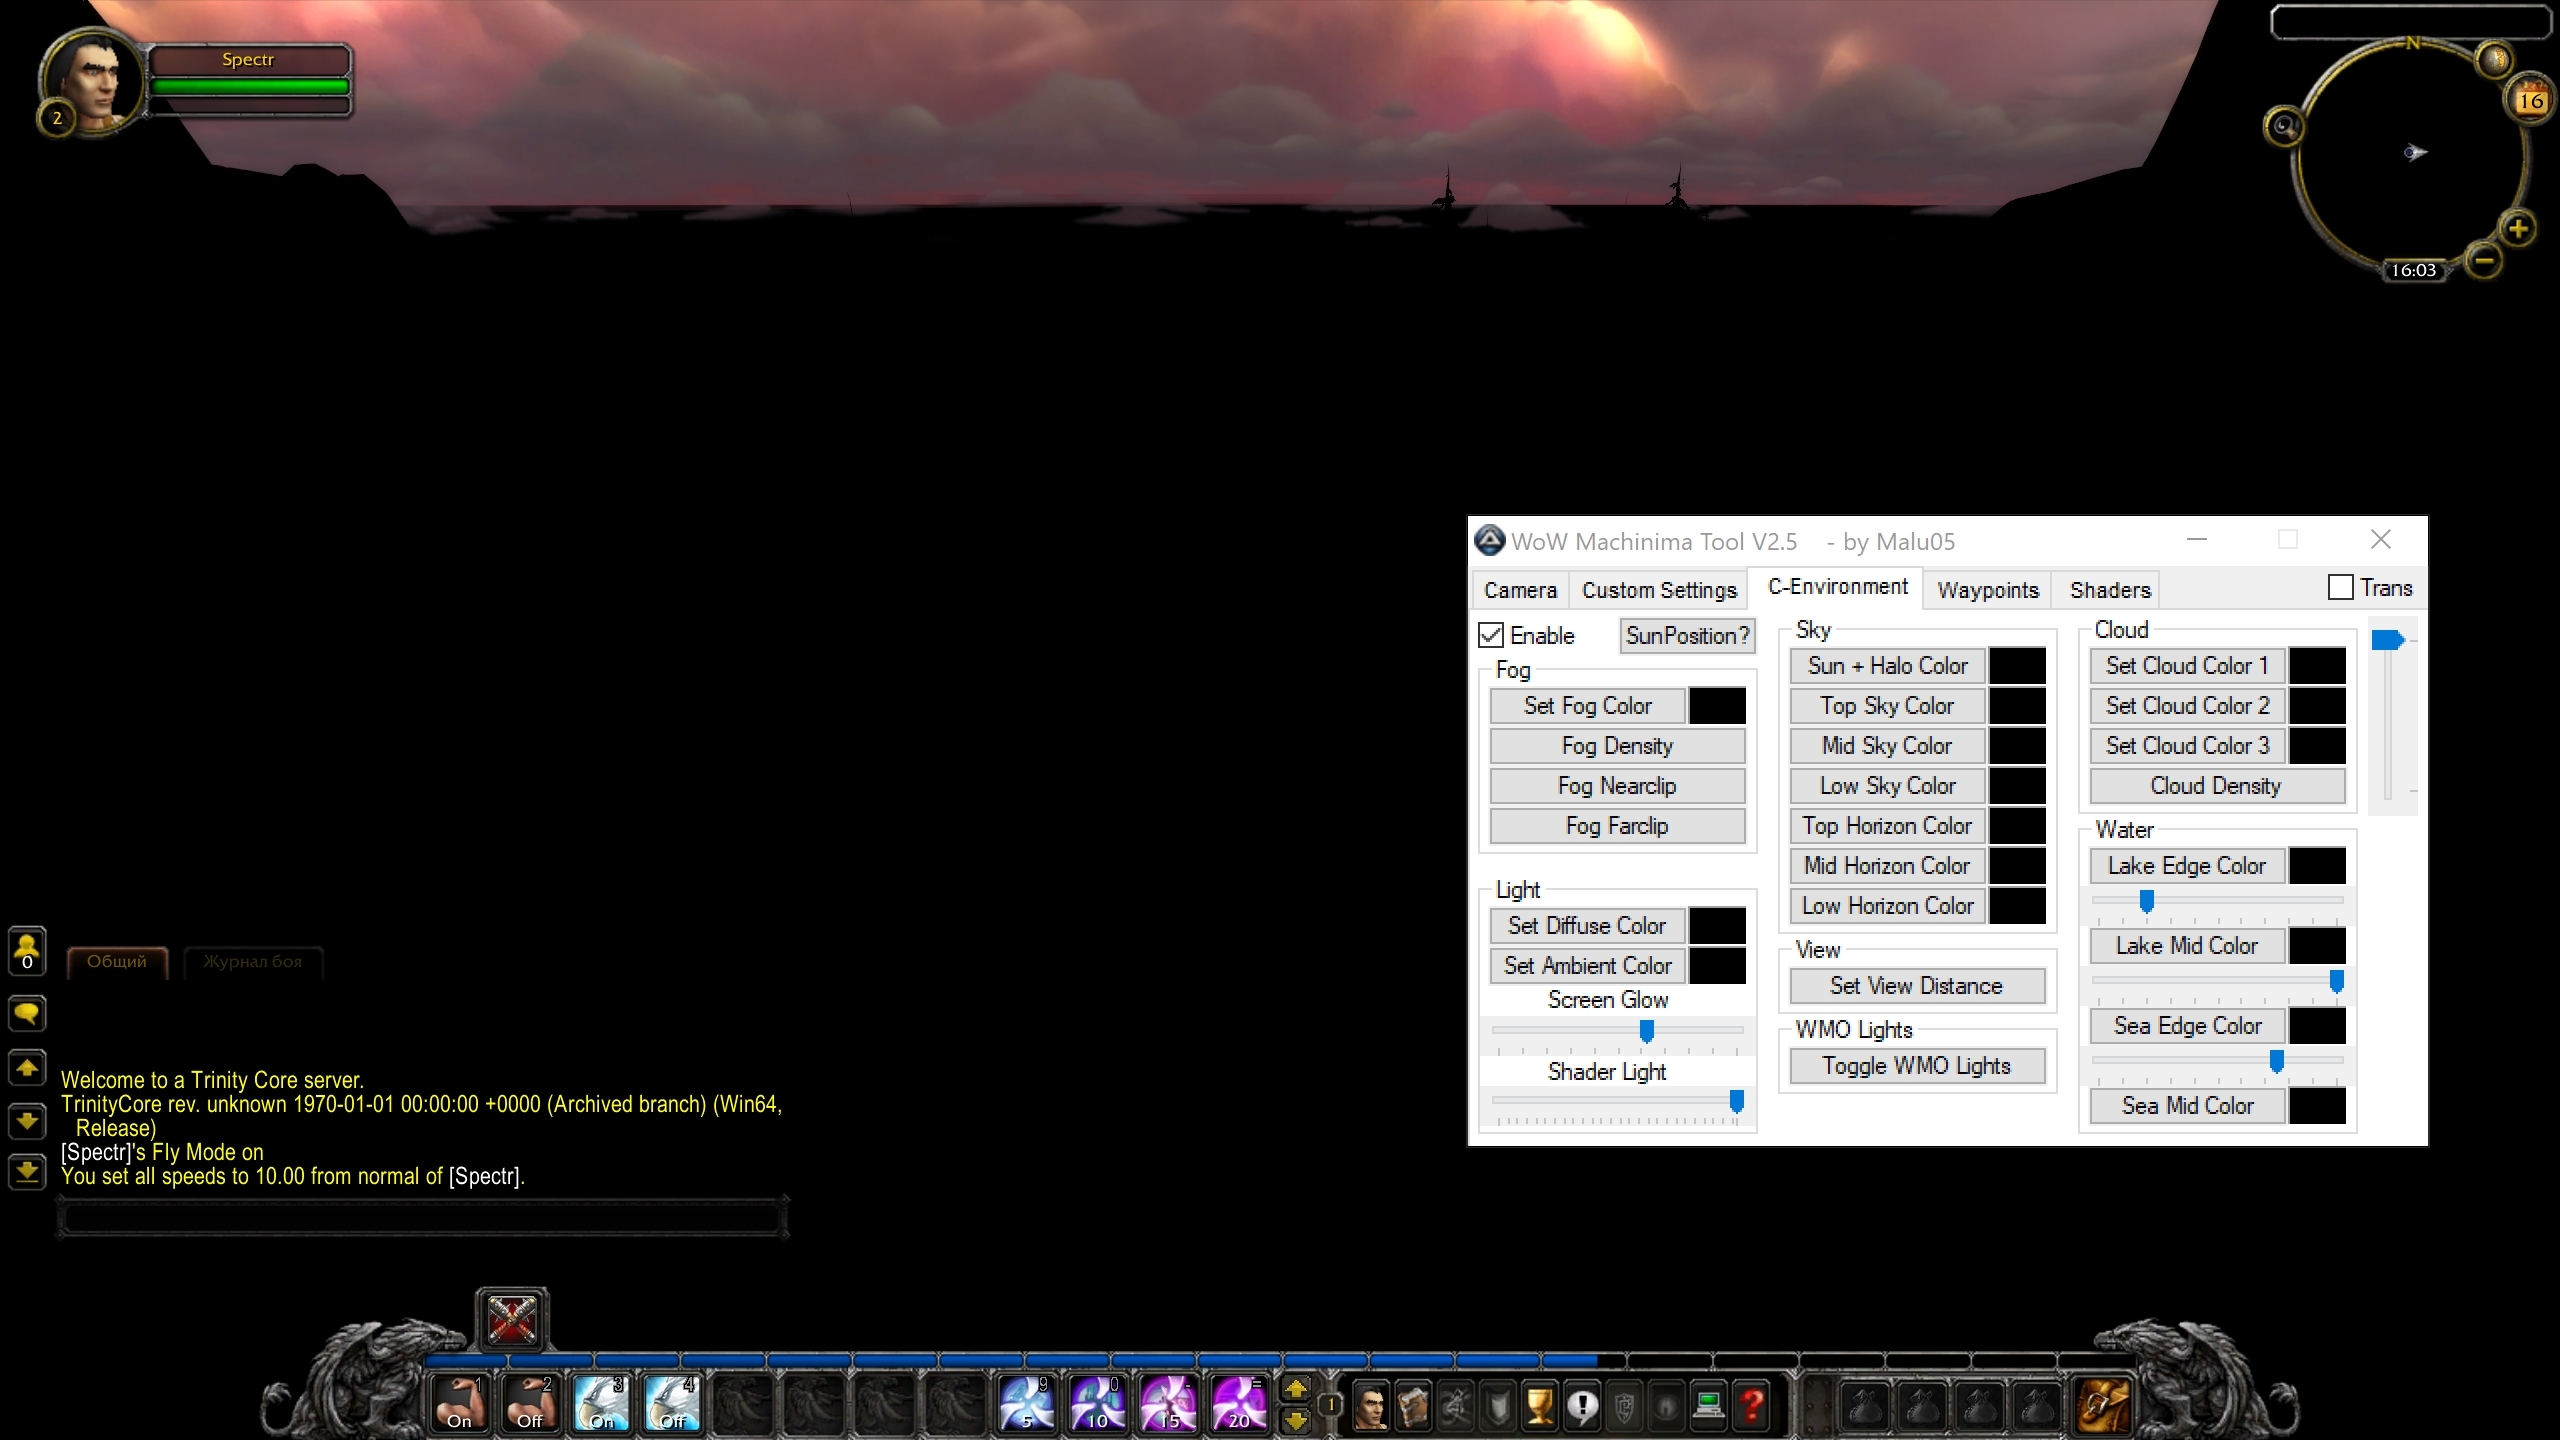Screen dimensions: 2560x1440
Task: Open the minimap calendar icon
Action: point(2531,99)
